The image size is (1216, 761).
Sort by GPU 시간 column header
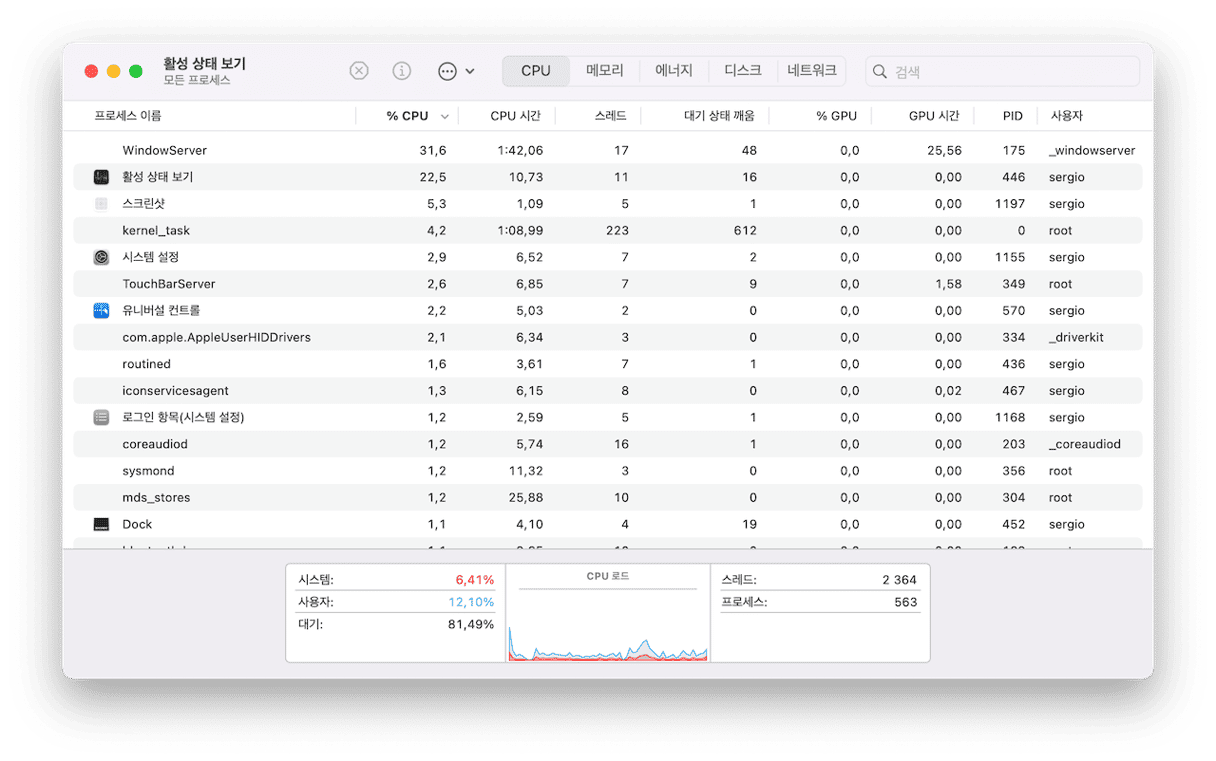934,116
